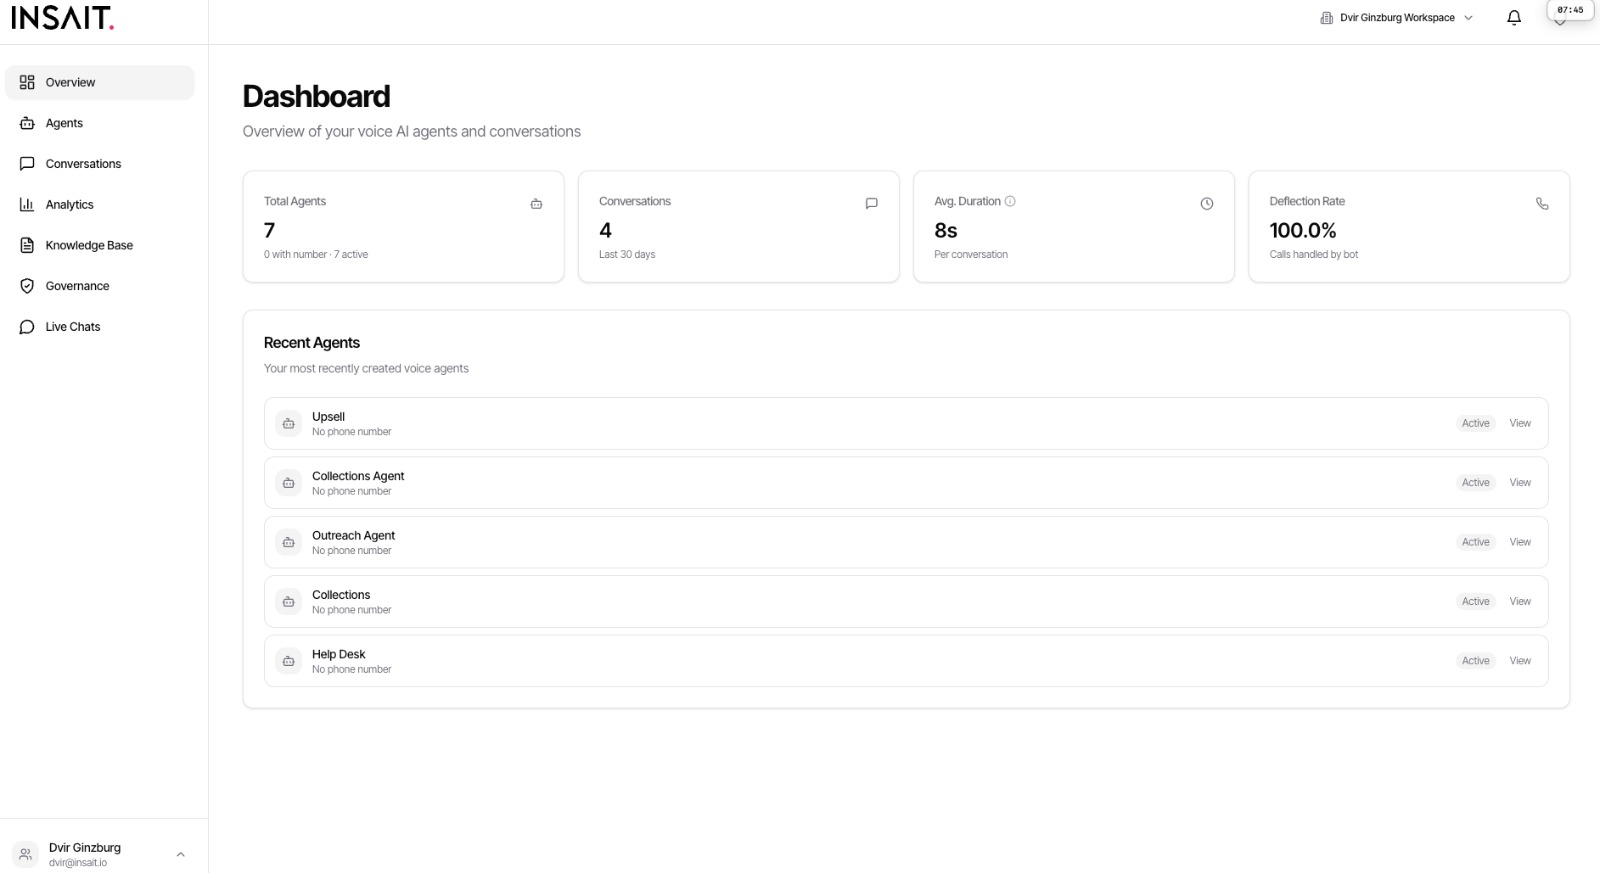View the Collections Agent details
Image resolution: width=1600 pixels, height=873 pixels.
[x=1520, y=483]
